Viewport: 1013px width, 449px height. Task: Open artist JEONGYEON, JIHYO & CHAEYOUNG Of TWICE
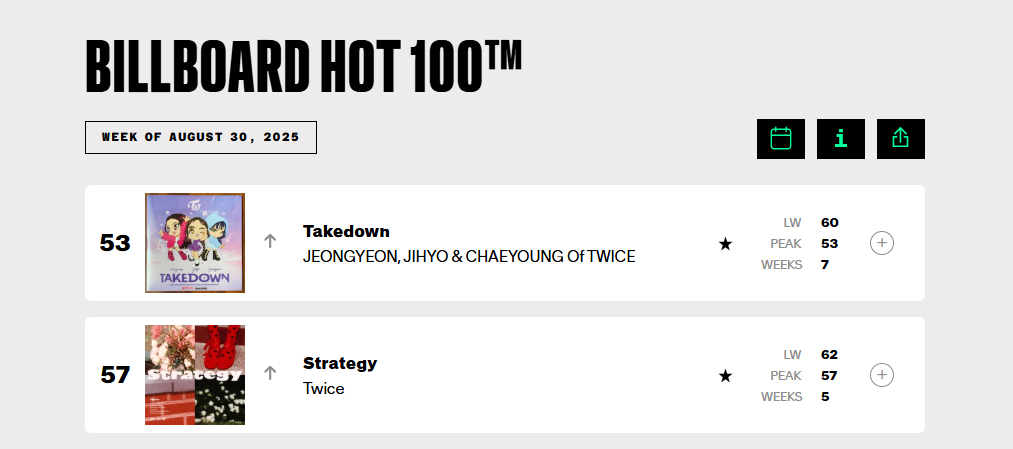469,257
